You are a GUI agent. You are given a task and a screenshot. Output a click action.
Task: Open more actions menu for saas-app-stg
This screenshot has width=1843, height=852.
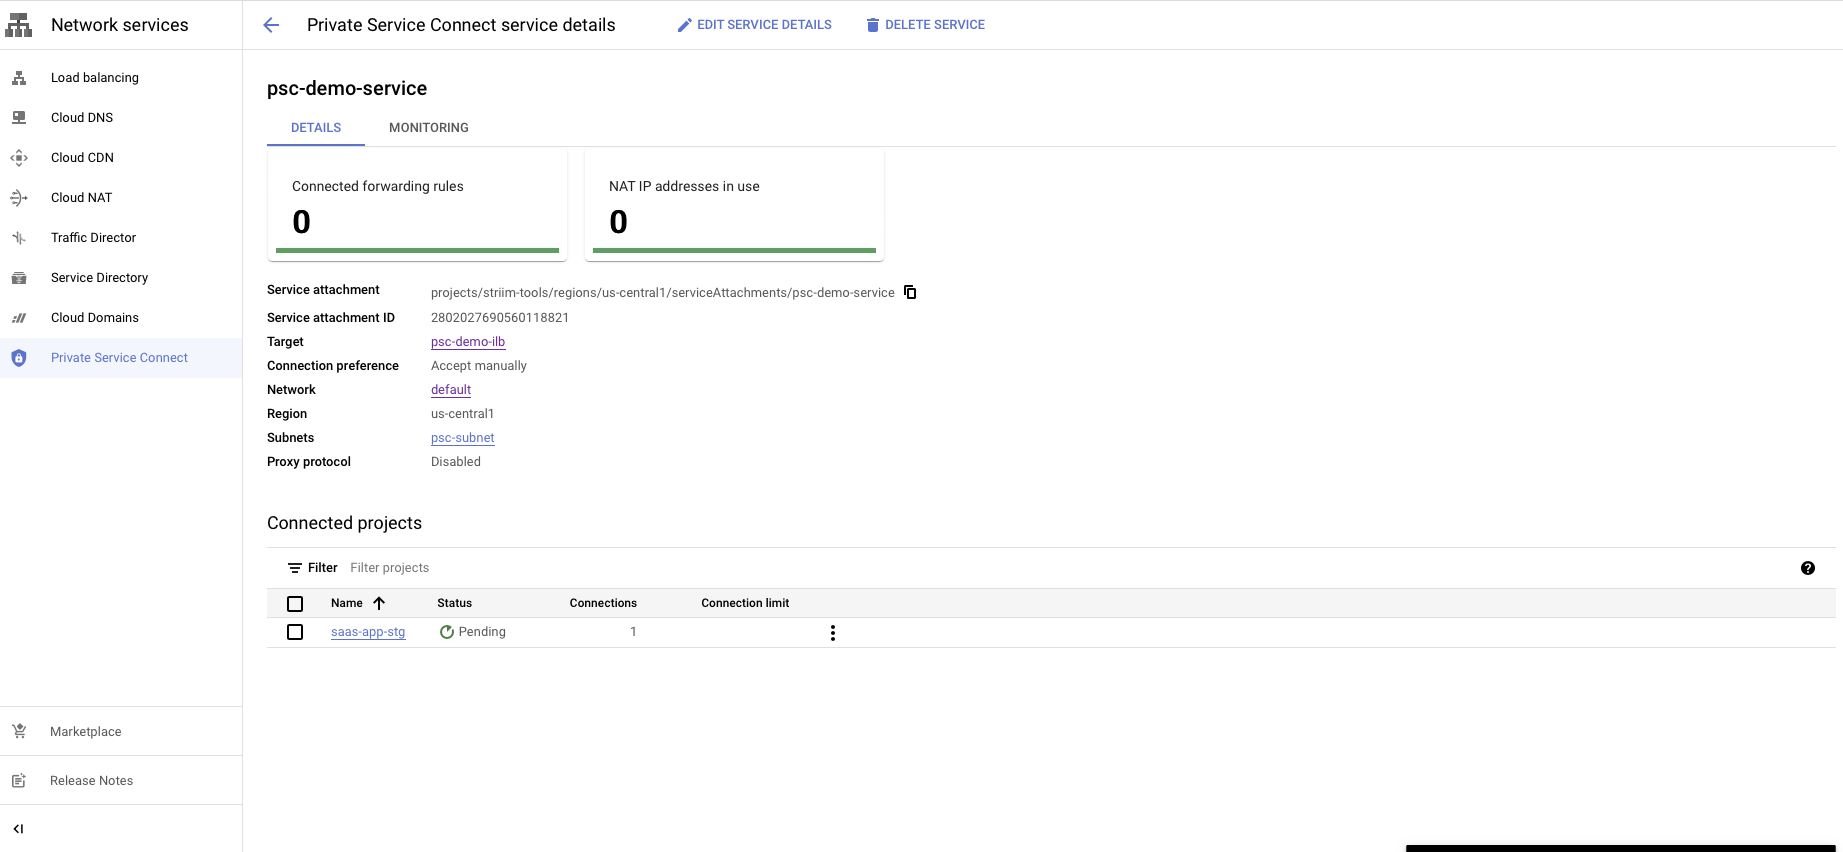click(832, 633)
